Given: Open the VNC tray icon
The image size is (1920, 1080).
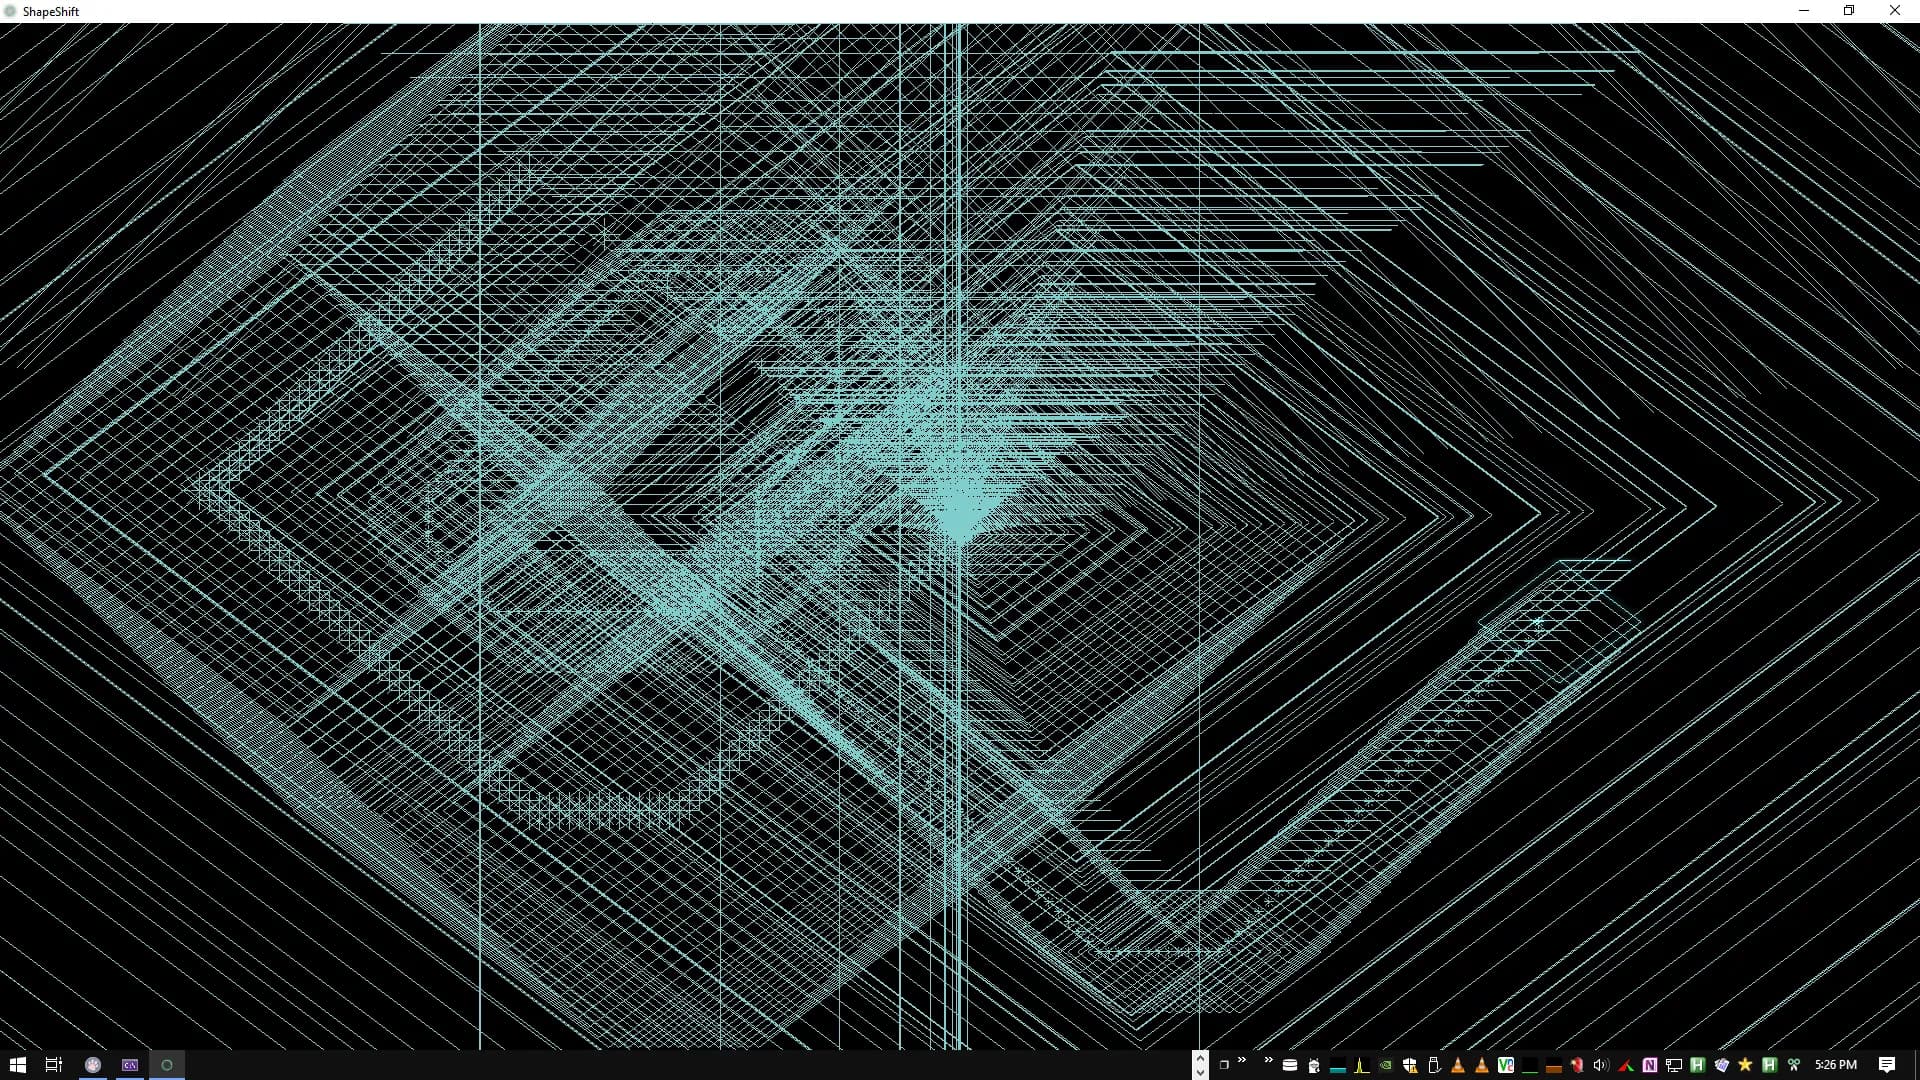Looking at the screenshot, I should [1506, 1065].
